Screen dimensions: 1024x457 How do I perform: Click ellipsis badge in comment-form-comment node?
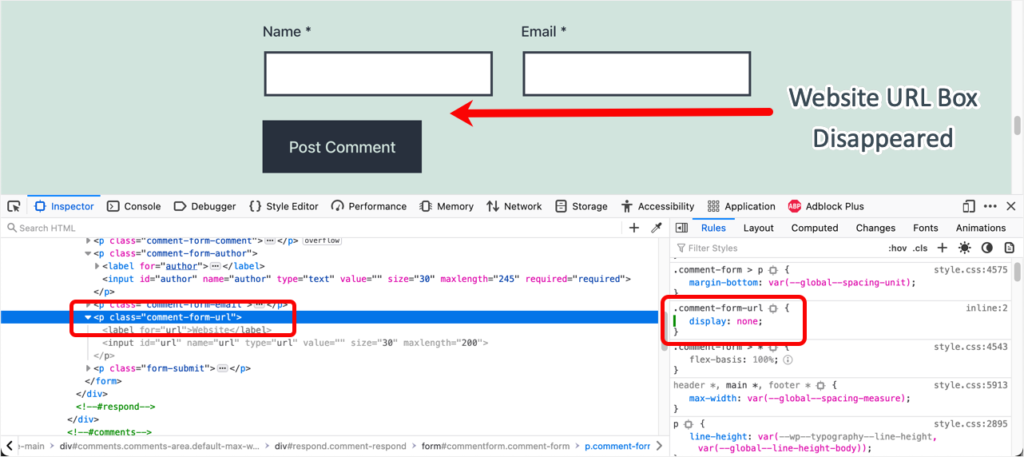coord(270,241)
